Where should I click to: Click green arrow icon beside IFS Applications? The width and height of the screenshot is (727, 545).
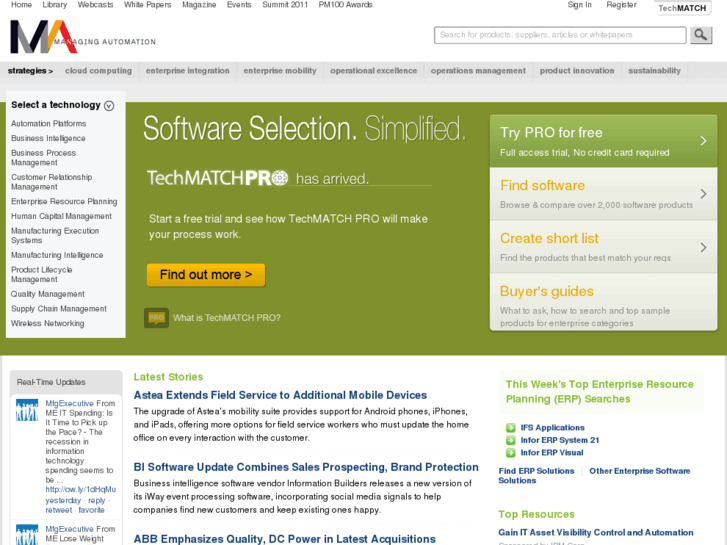coord(510,428)
